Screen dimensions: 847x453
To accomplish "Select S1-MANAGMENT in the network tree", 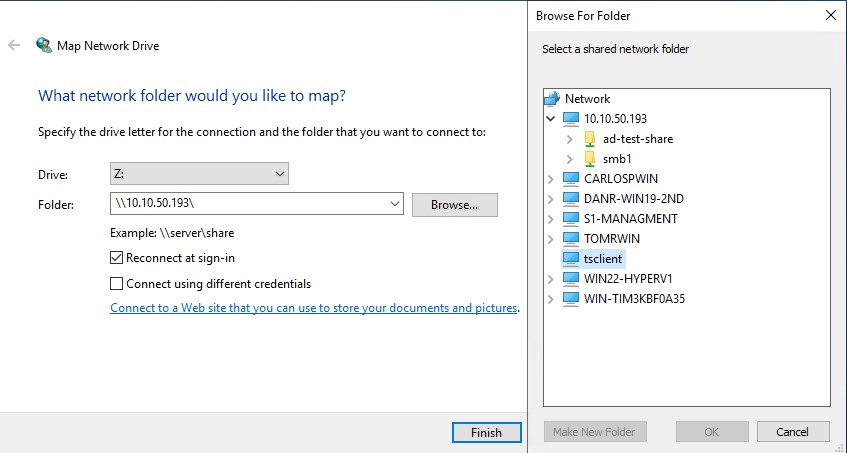I will point(630,219).
